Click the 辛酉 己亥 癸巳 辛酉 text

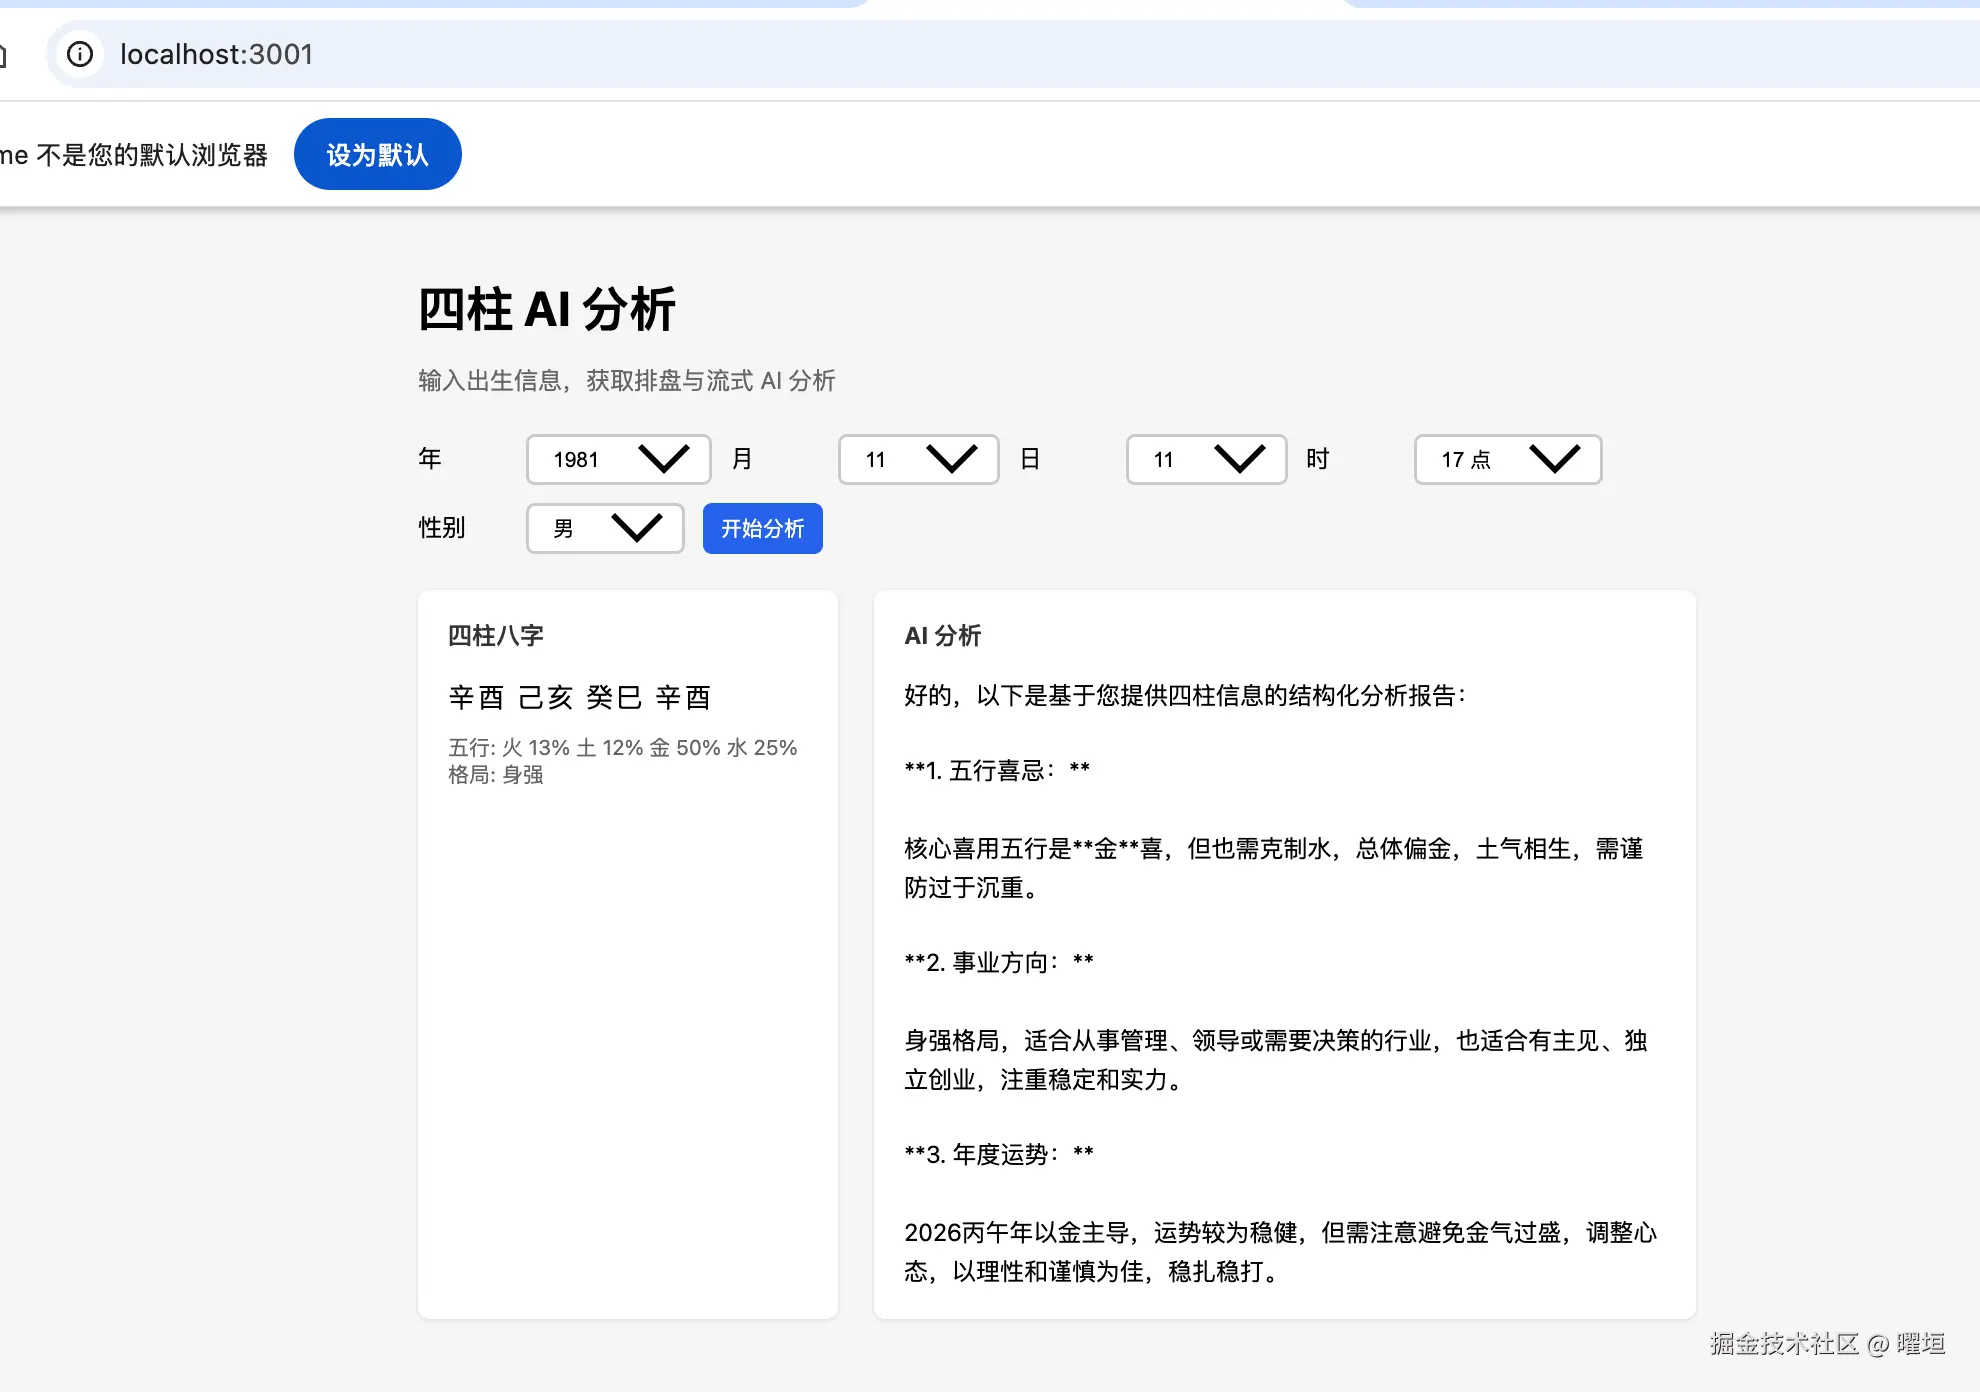(x=580, y=697)
